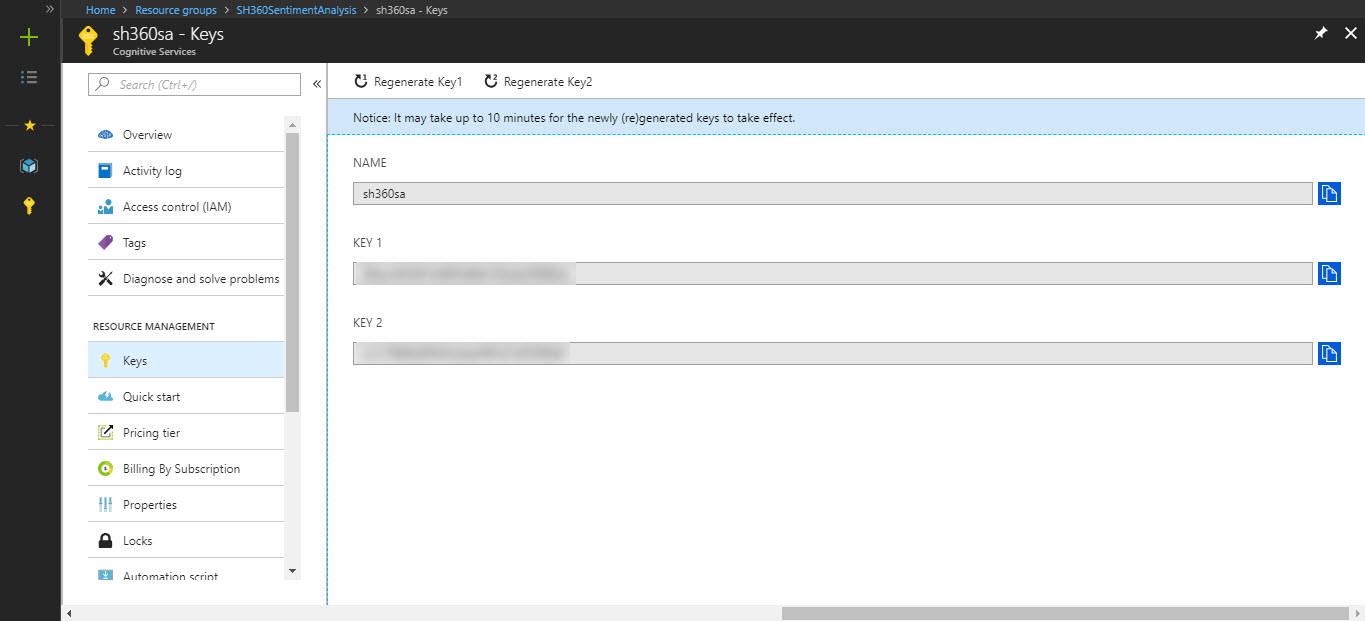Select the Tags menu item

coord(186,243)
